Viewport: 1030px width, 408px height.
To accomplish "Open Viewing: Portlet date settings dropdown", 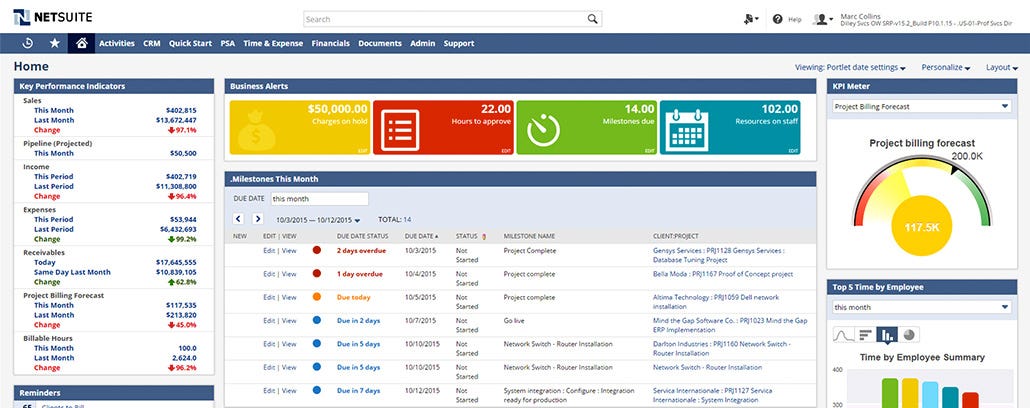I will [x=851, y=67].
